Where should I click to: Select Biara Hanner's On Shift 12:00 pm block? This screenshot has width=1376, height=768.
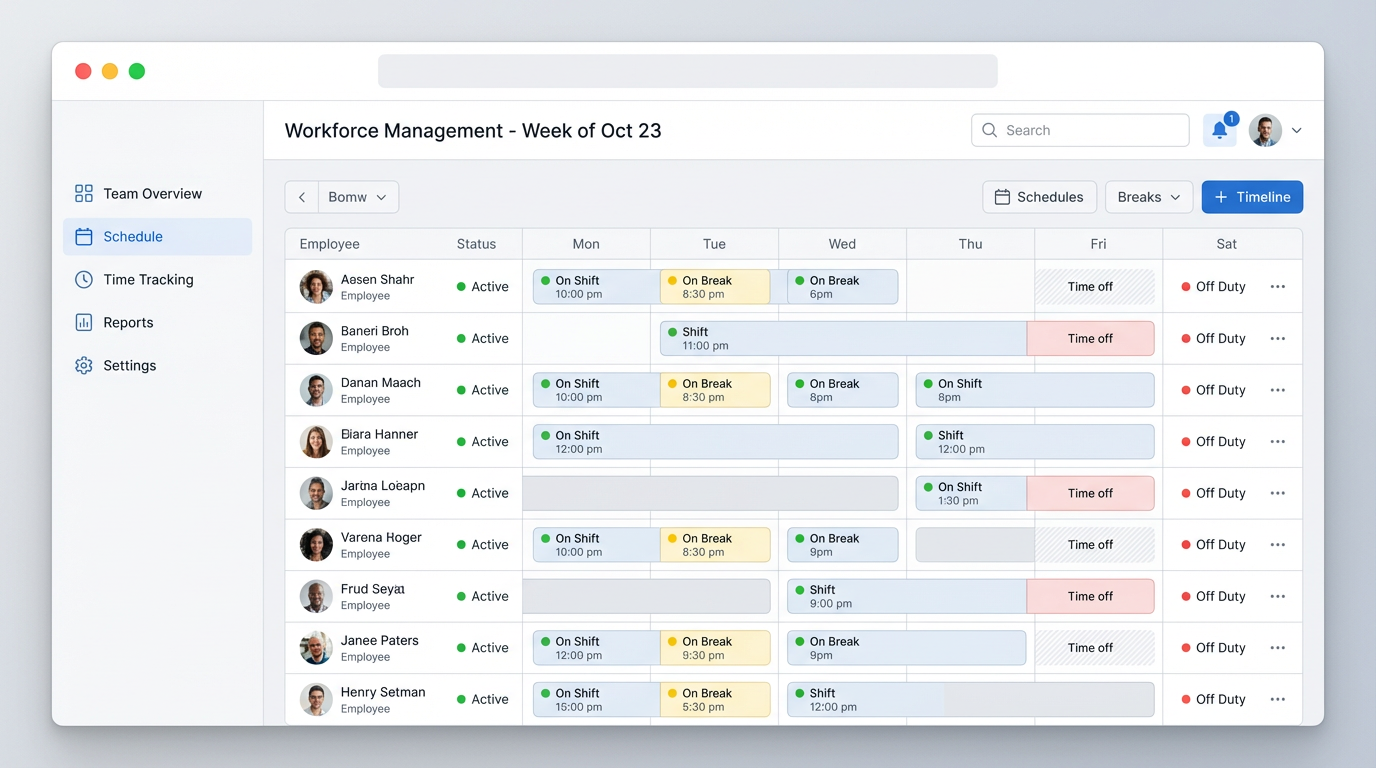click(715, 442)
